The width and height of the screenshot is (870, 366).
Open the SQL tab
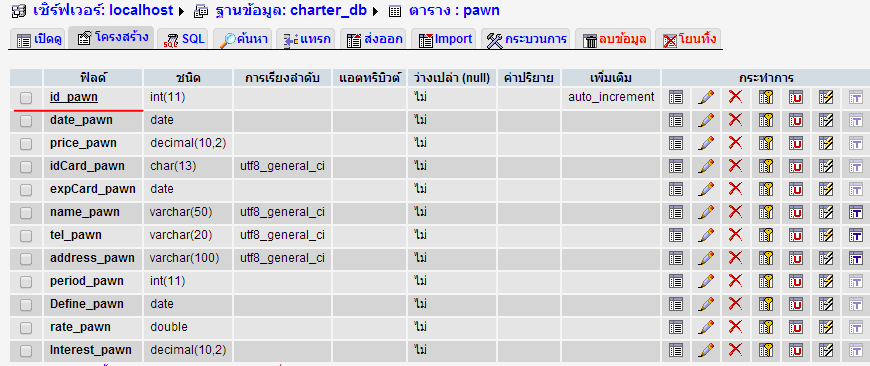coord(184,39)
